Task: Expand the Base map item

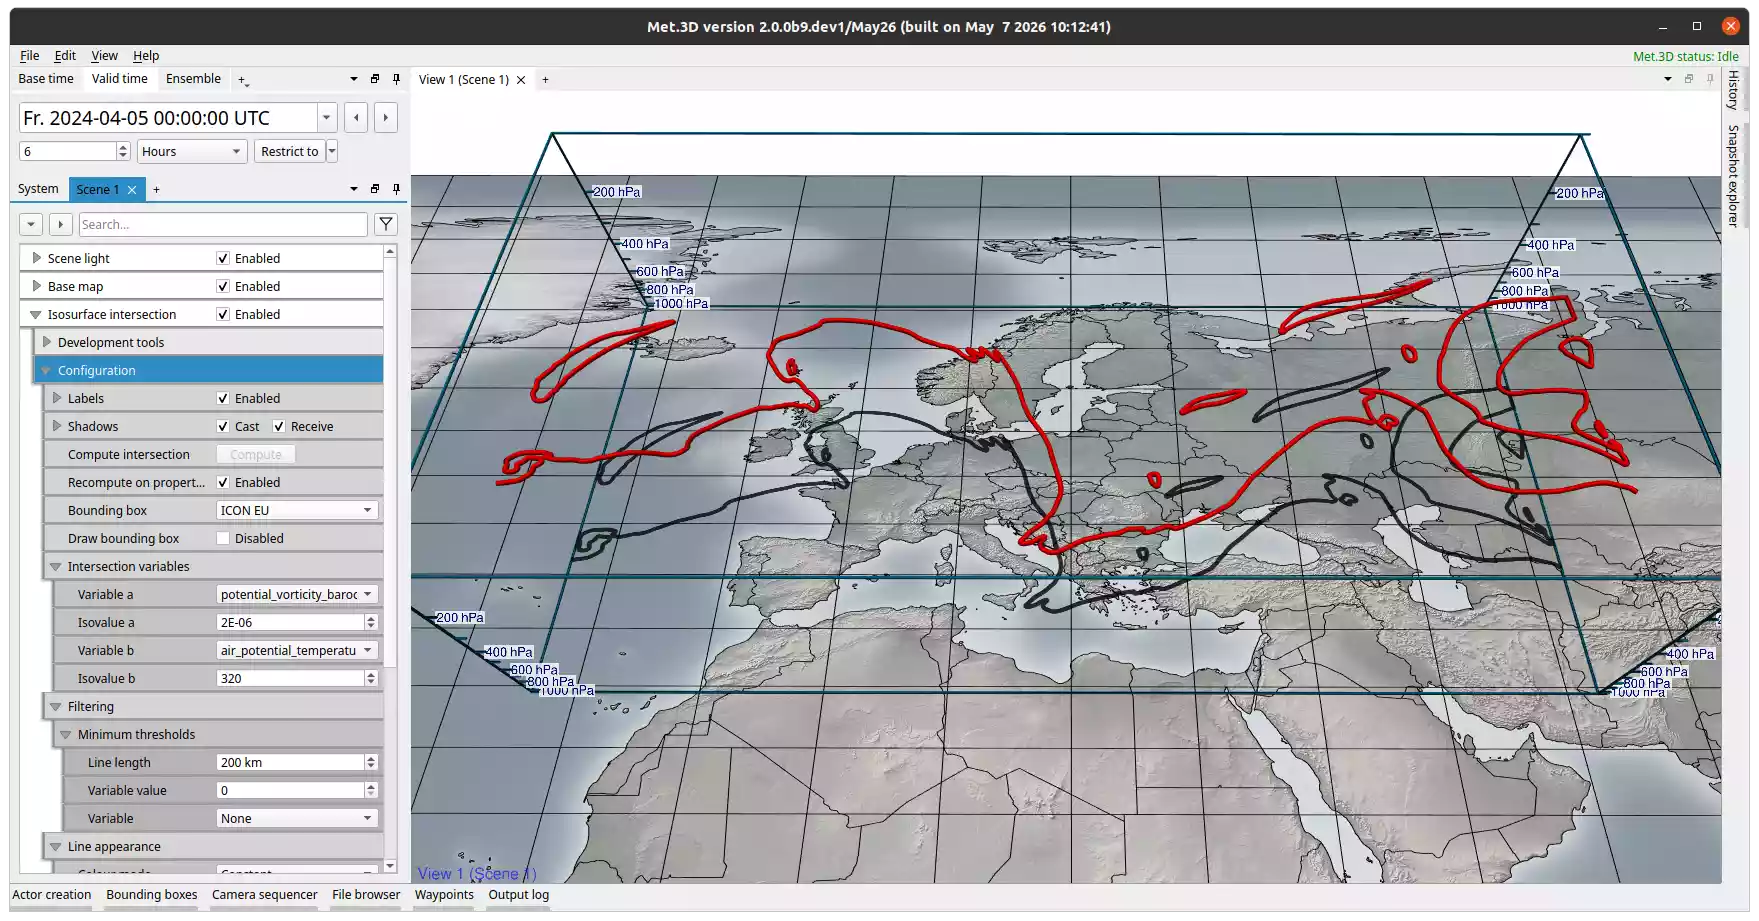Action: (x=36, y=286)
